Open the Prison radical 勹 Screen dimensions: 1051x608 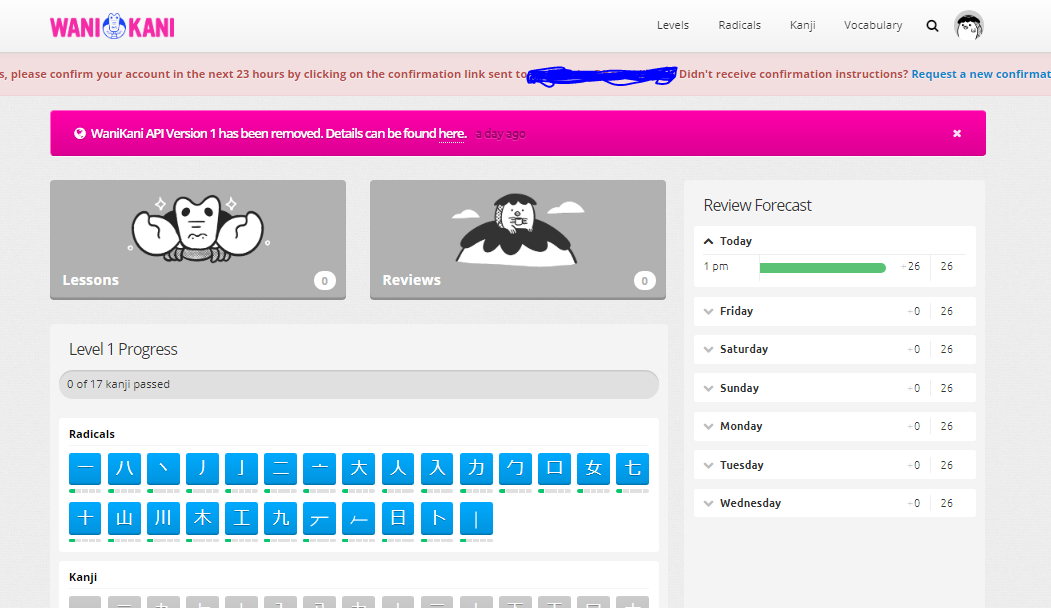pyautogui.click(x=515, y=469)
